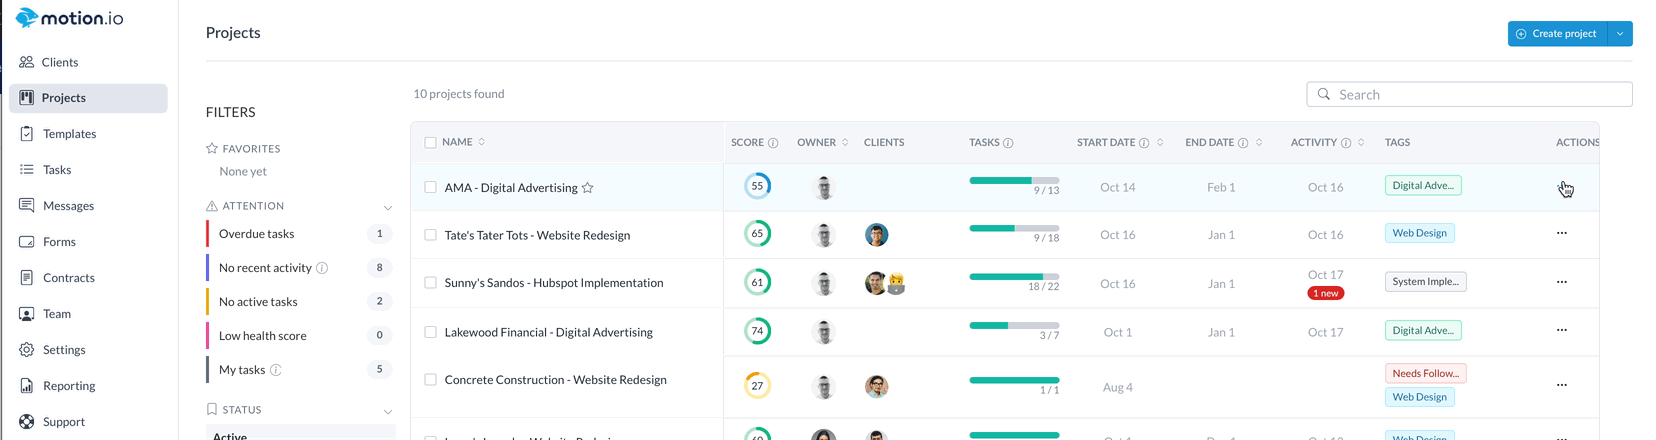
Task: Click the Create project button
Action: pos(1557,33)
